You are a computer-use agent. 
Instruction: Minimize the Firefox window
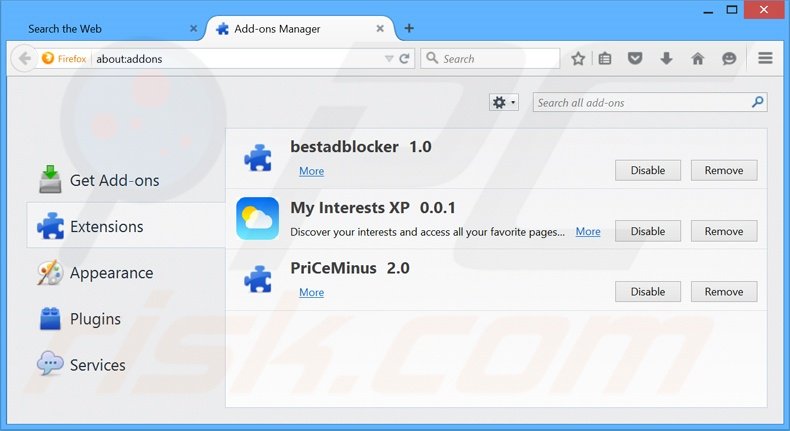point(708,11)
